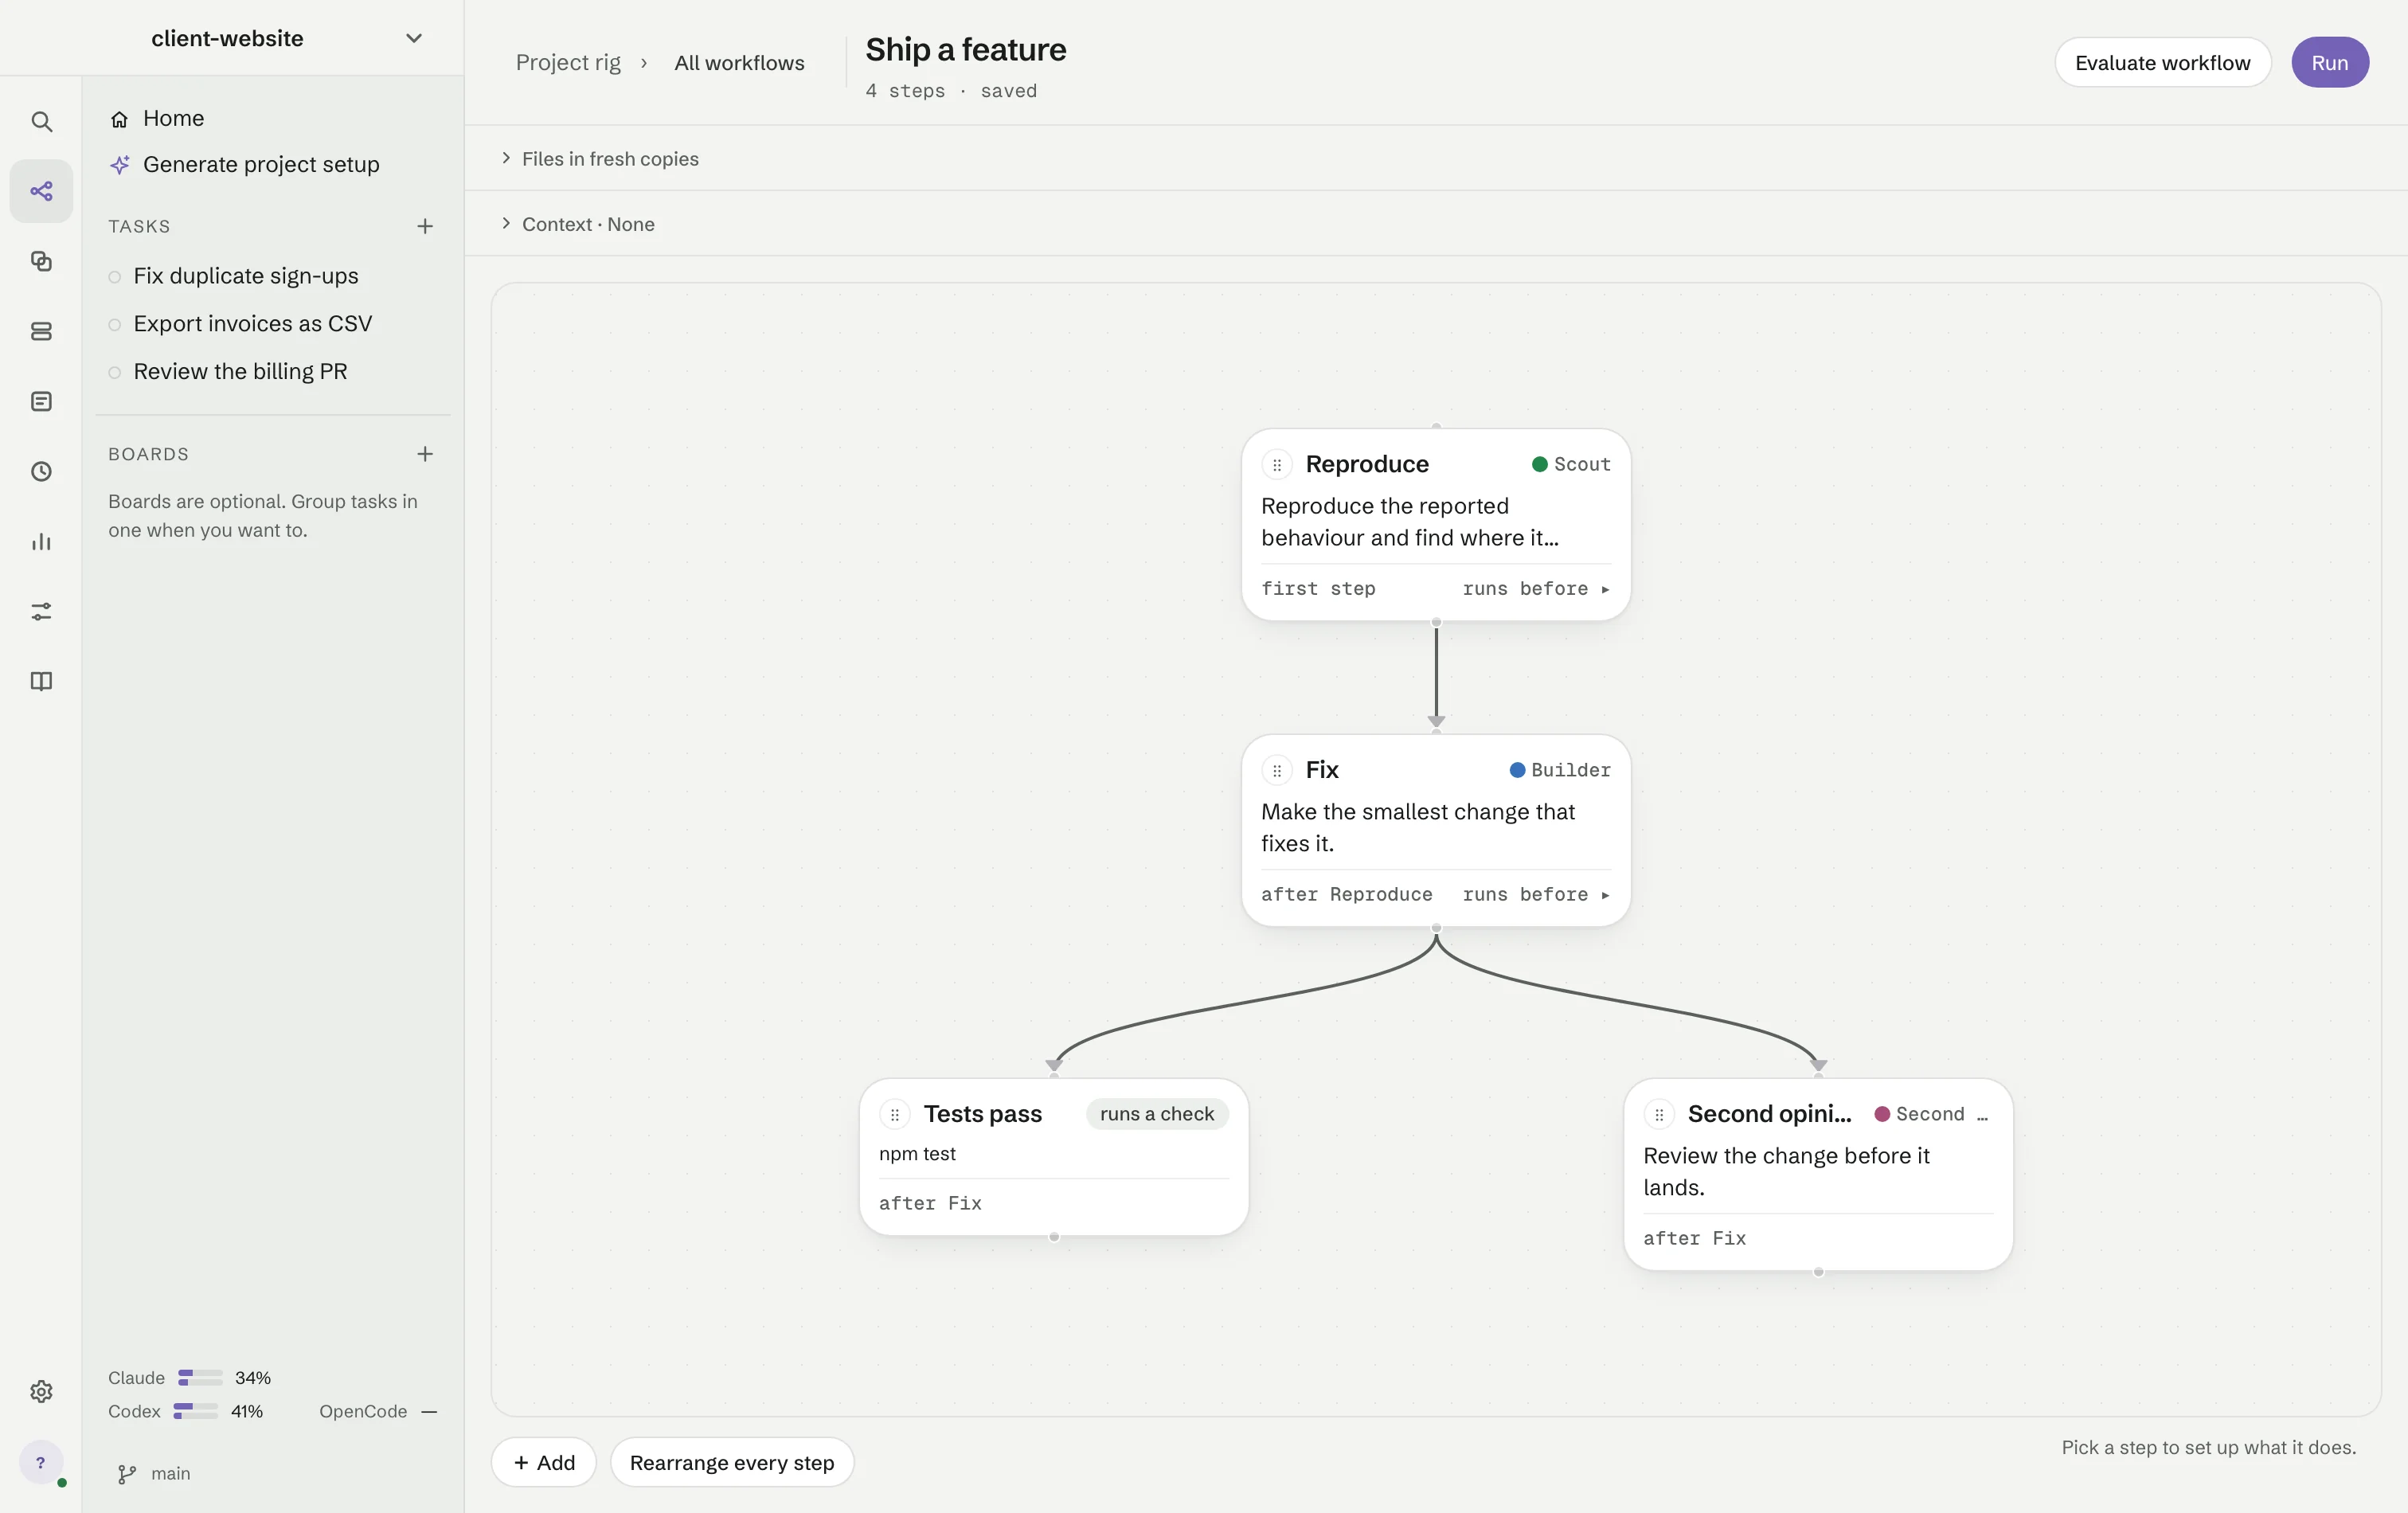Toggle status circle for Export invoices as CSV
2408x1513 pixels.
115,325
